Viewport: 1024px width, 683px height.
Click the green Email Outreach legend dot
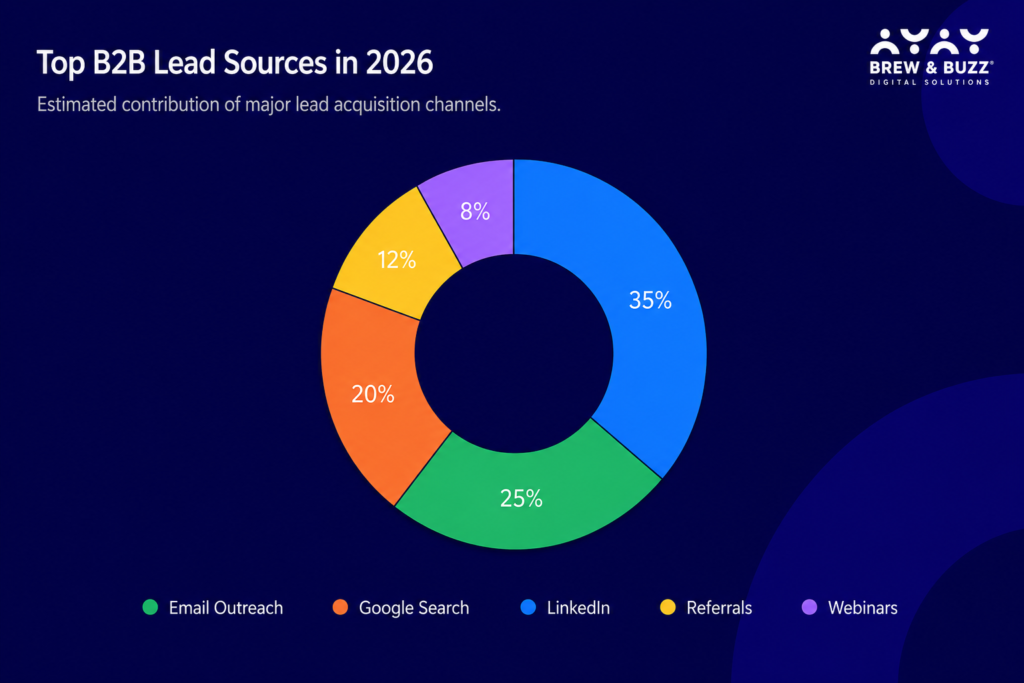pos(150,607)
